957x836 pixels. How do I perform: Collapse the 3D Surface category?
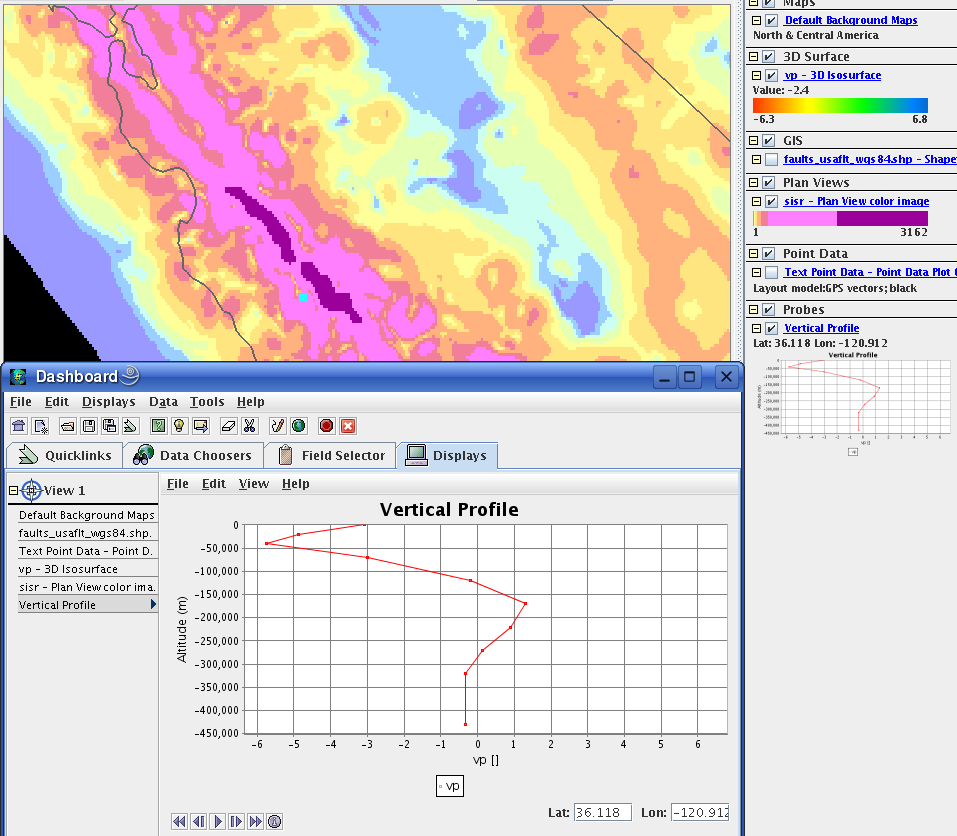(x=753, y=57)
